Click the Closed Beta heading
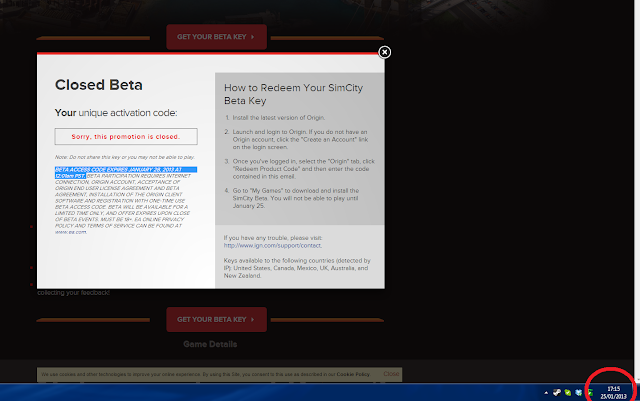The height and width of the screenshot is (401, 640). (x=99, y=85)
